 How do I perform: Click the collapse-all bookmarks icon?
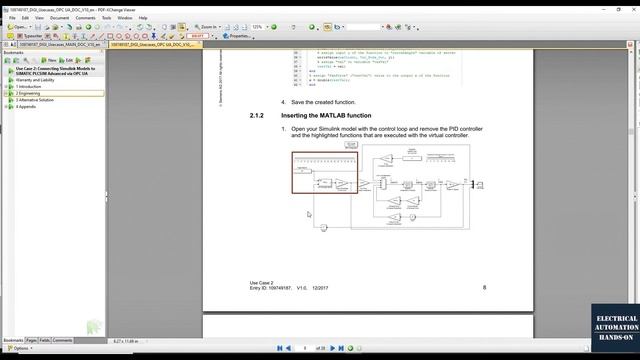point(16,60)
